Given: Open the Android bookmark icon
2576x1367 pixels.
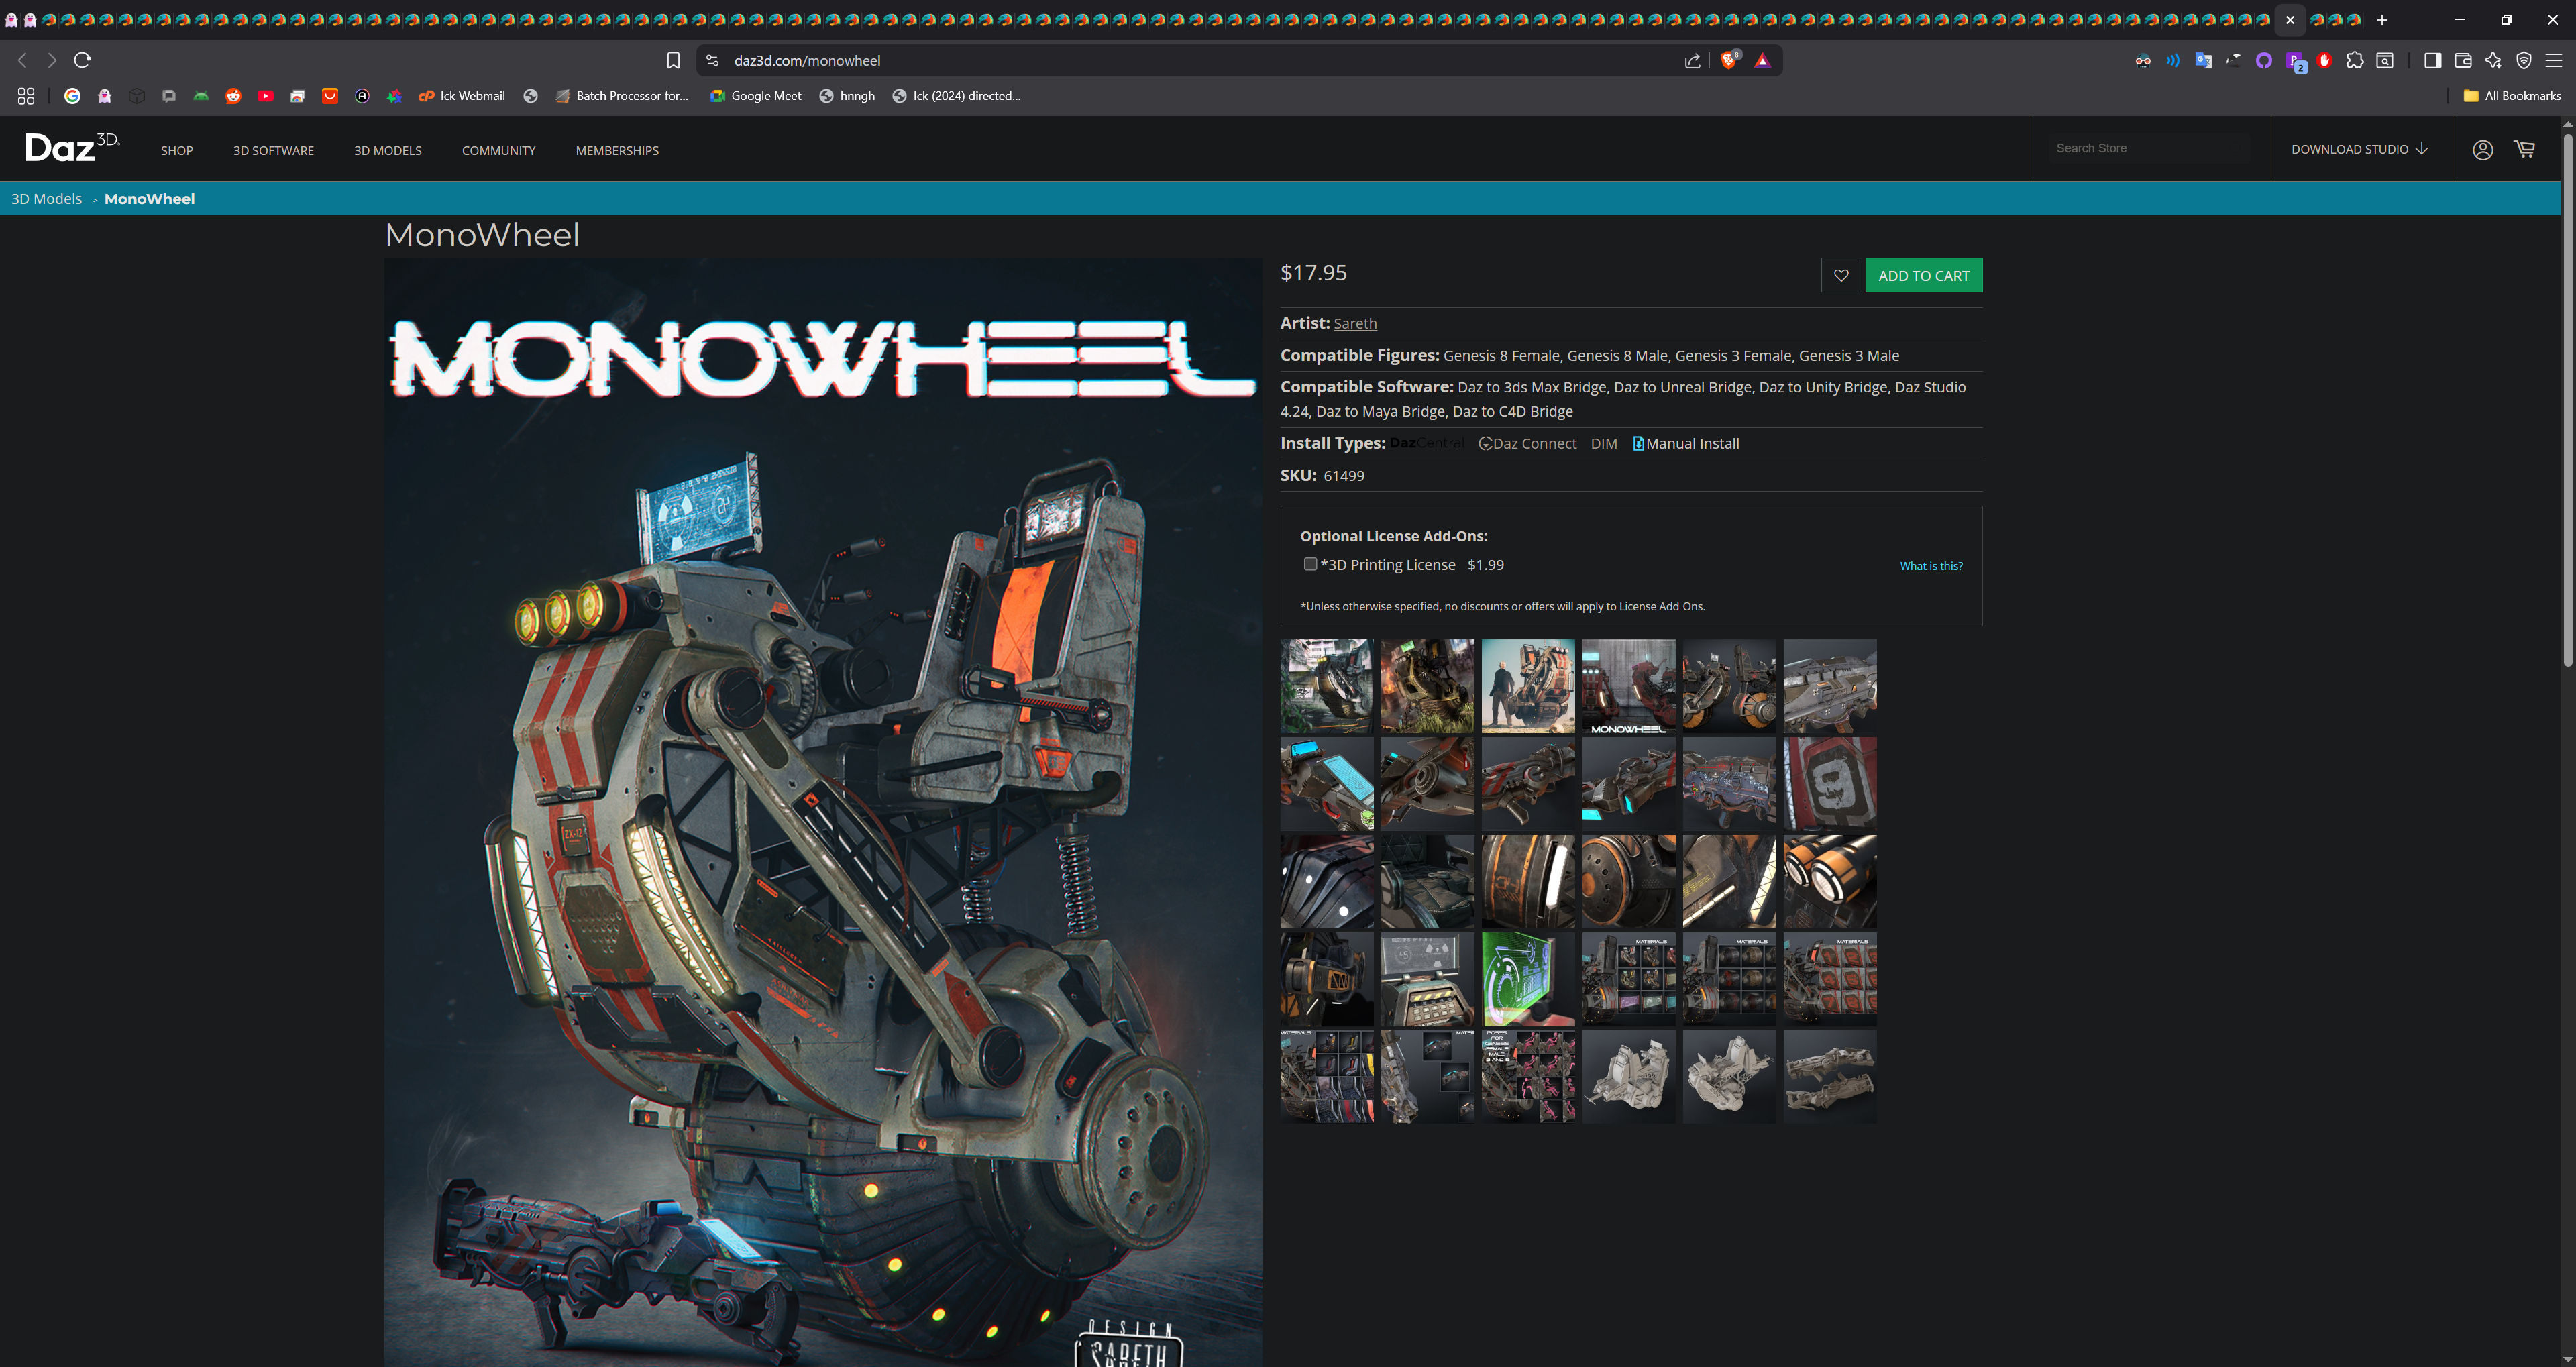Looking at the screenshot, I should (201, 96).
